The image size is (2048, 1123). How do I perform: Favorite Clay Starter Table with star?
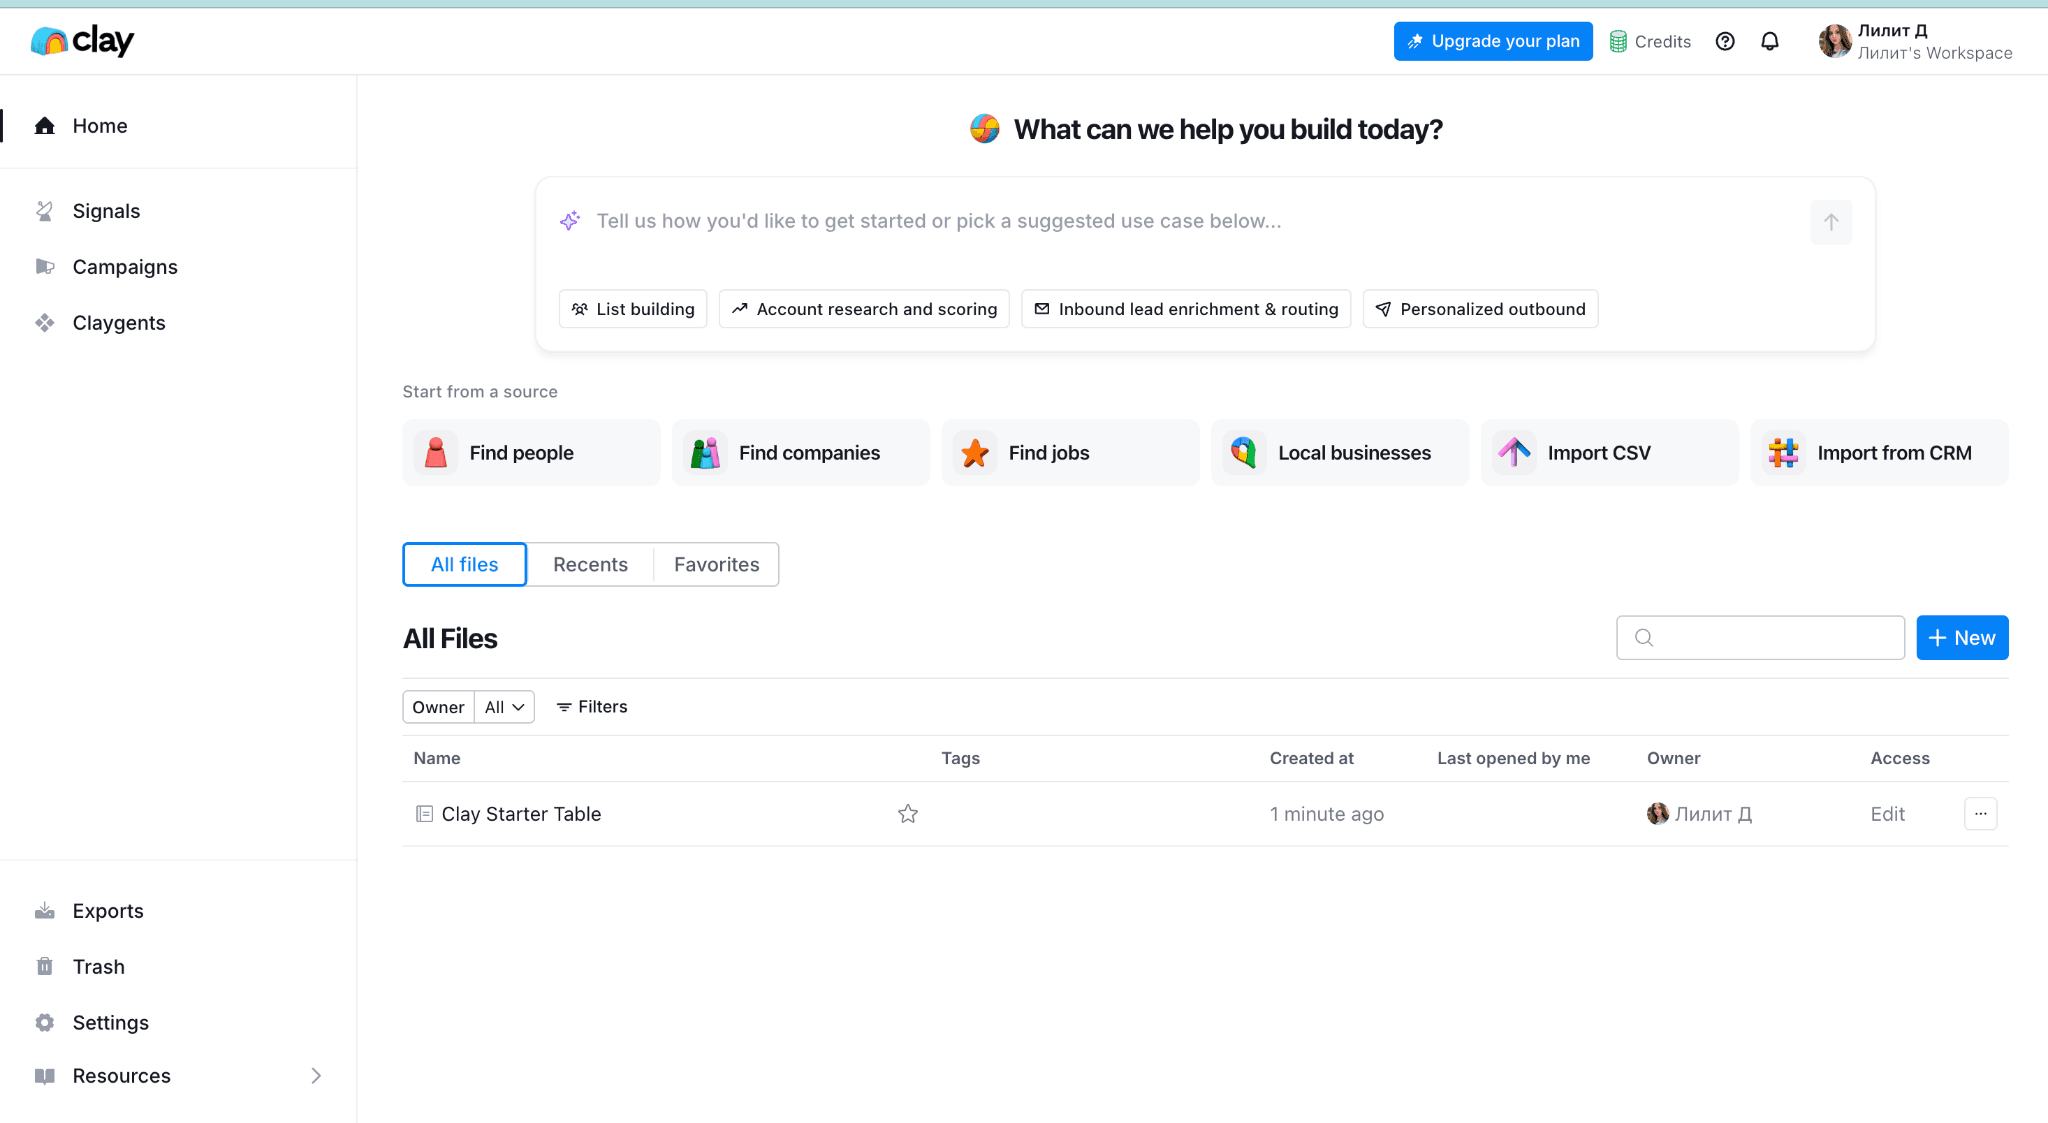[x=907, y=814]
